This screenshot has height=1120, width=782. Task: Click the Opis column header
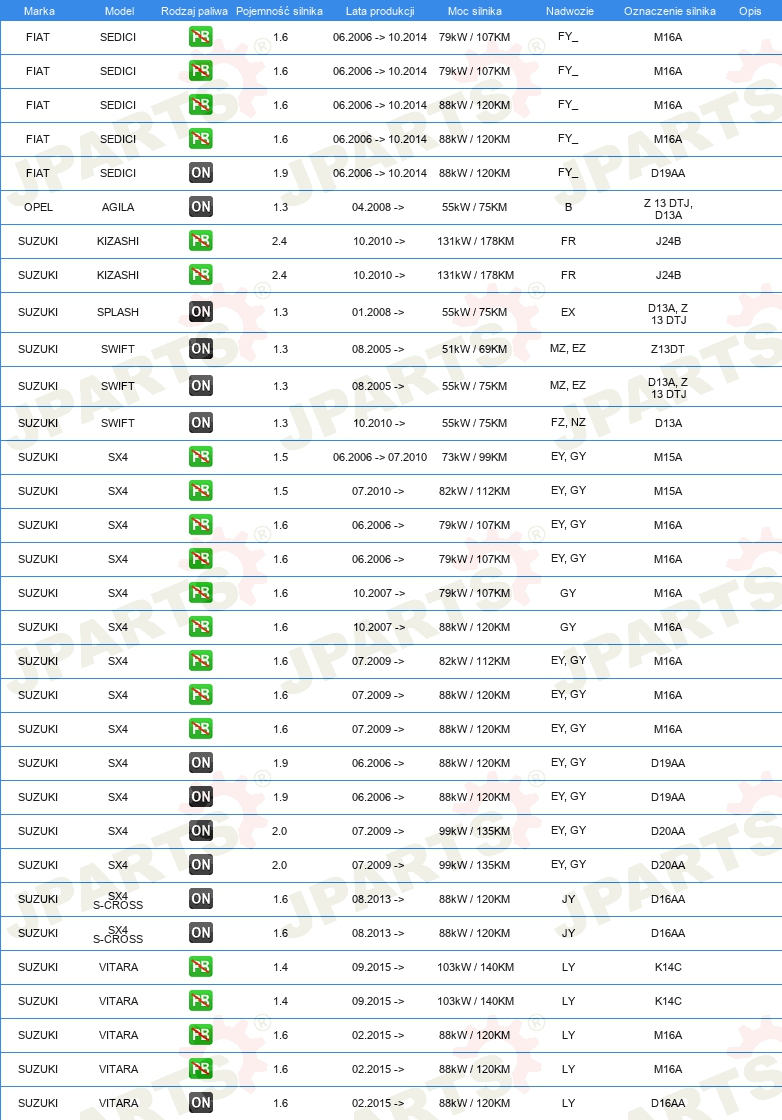click(x=750, y=11)
